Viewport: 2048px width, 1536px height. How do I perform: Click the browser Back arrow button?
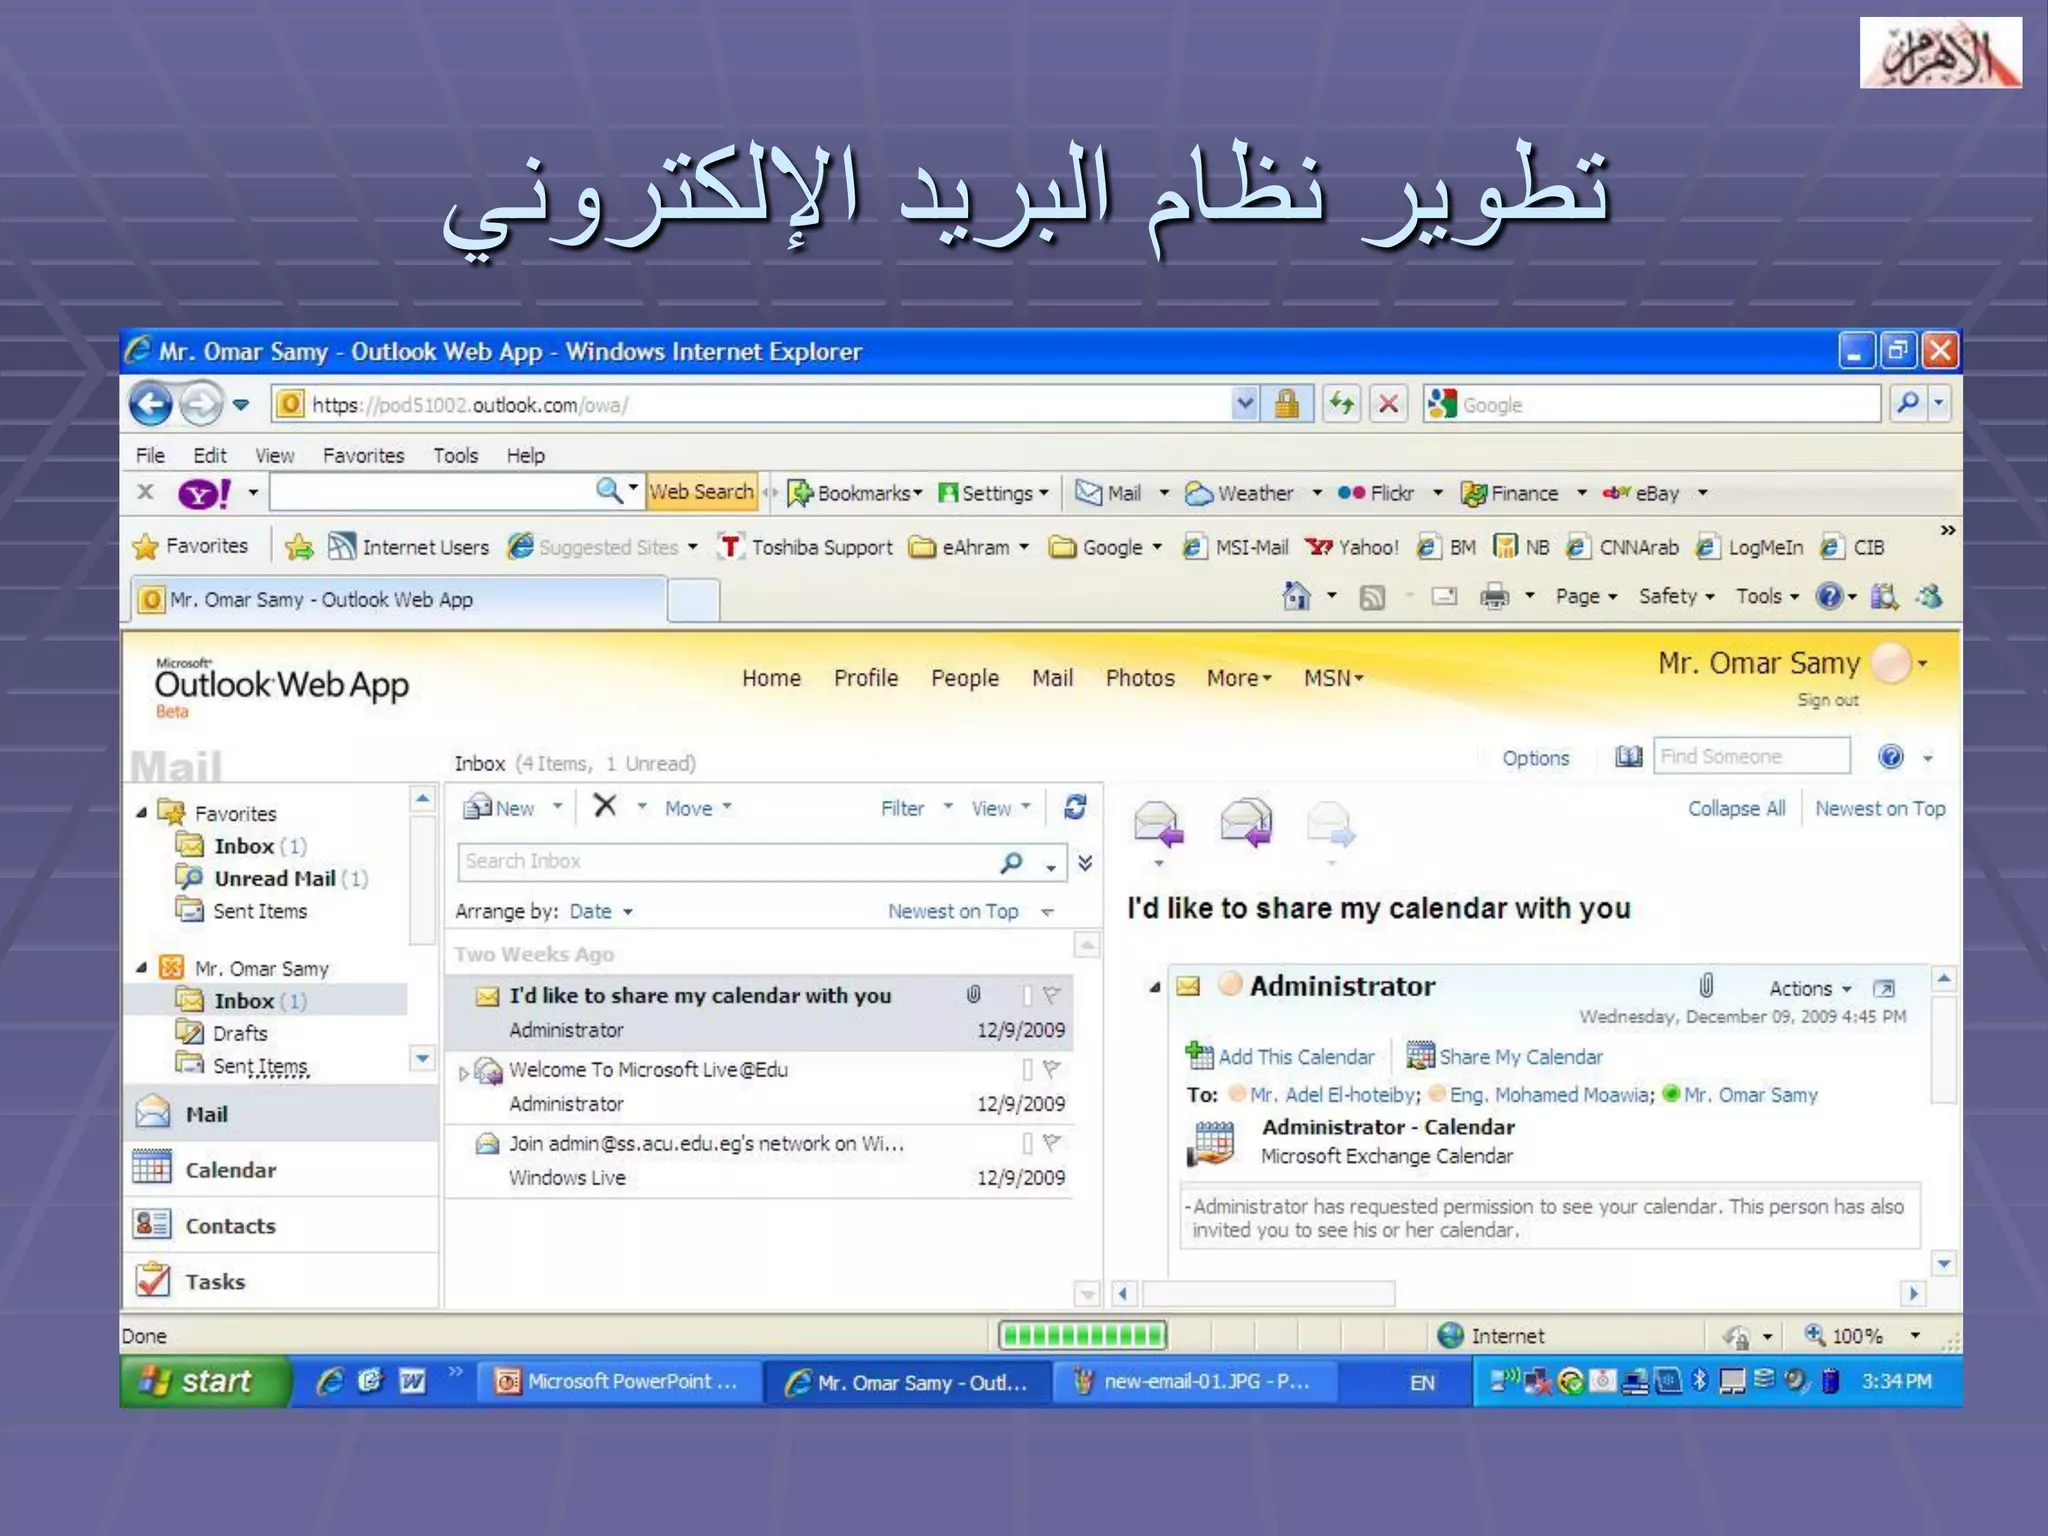(152, 405)
